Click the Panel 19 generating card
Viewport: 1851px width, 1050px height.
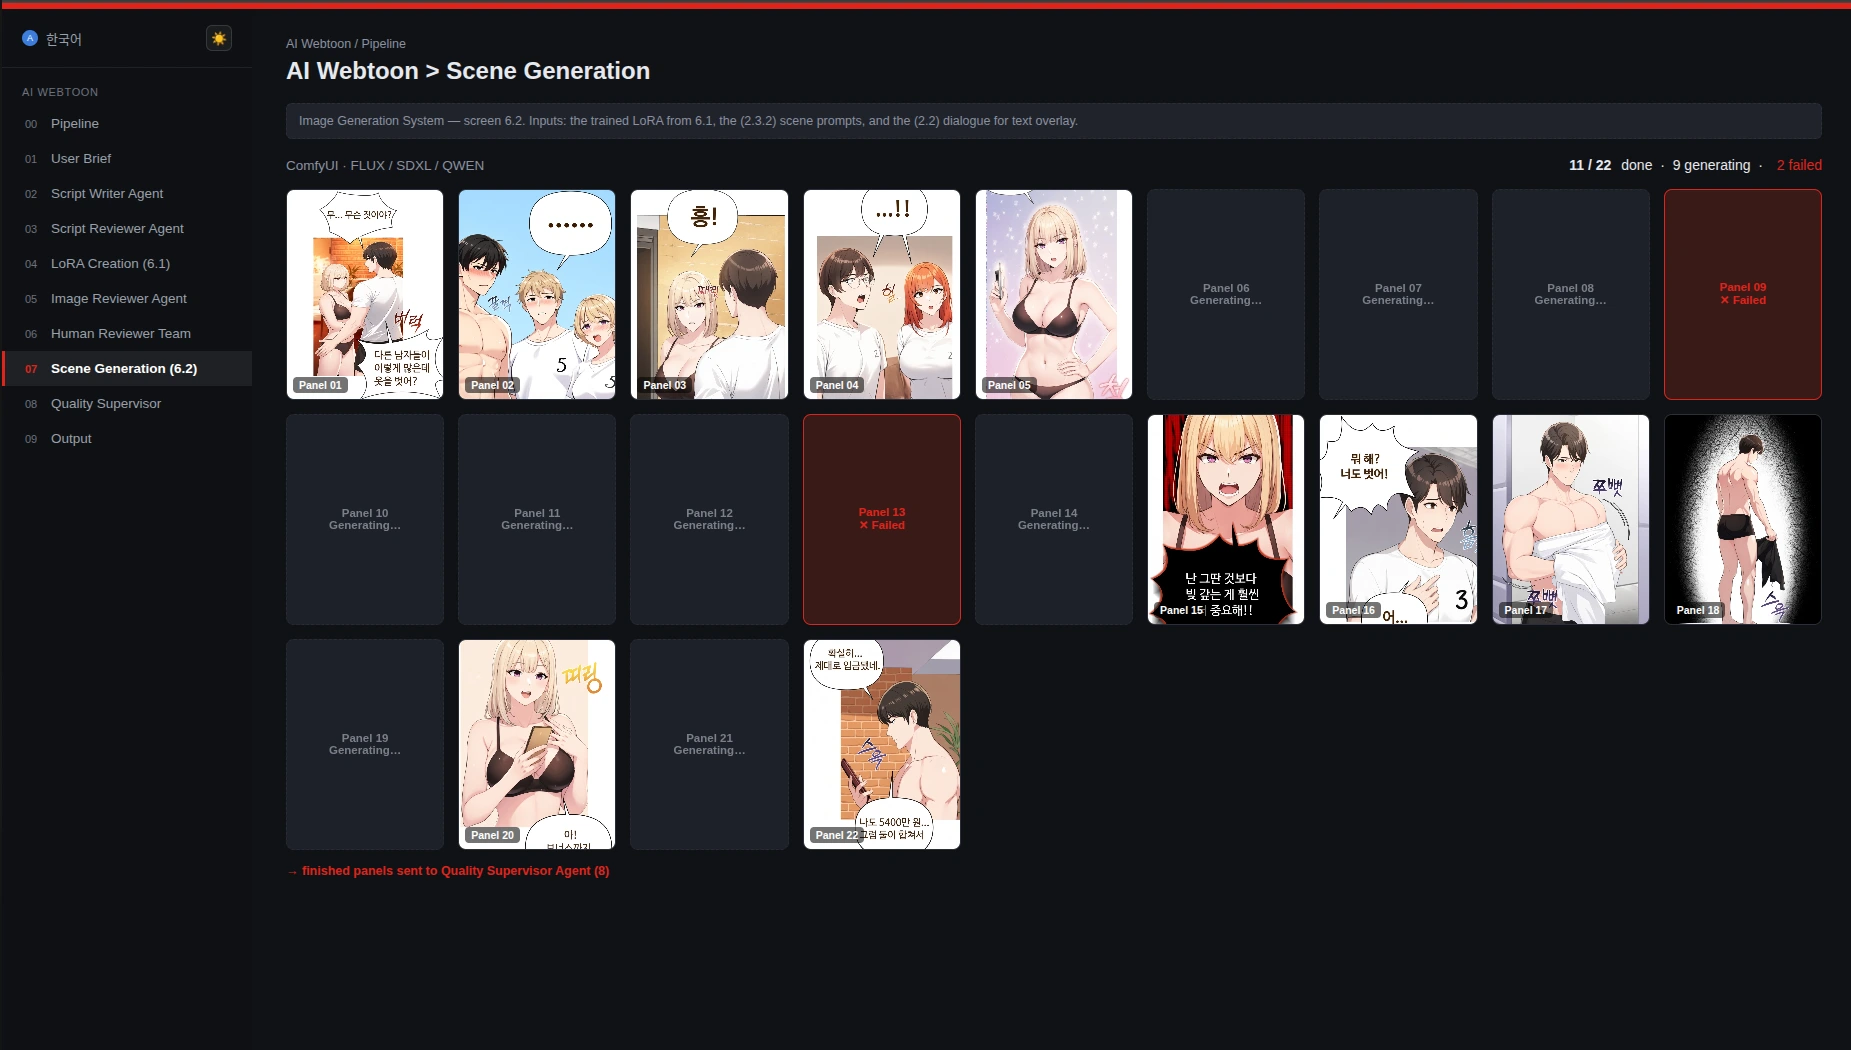(365, 744)
